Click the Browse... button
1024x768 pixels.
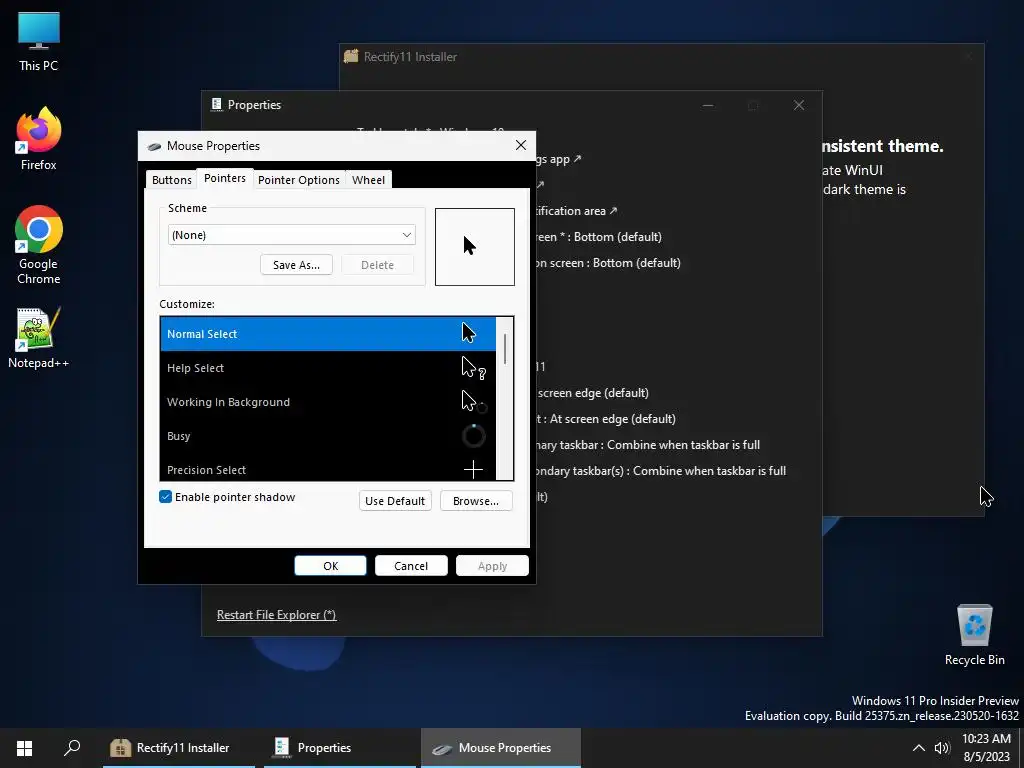click(476, 501)
